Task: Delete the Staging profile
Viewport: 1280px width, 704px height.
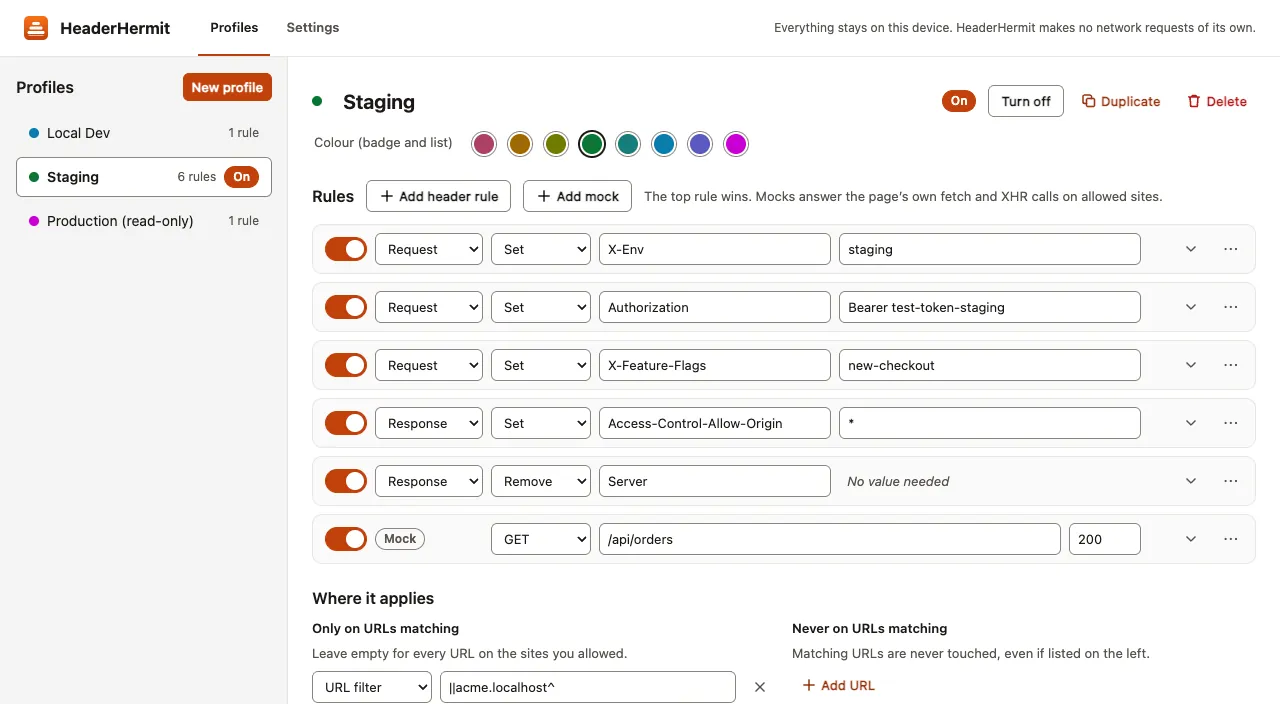Action: point(1217,101)
